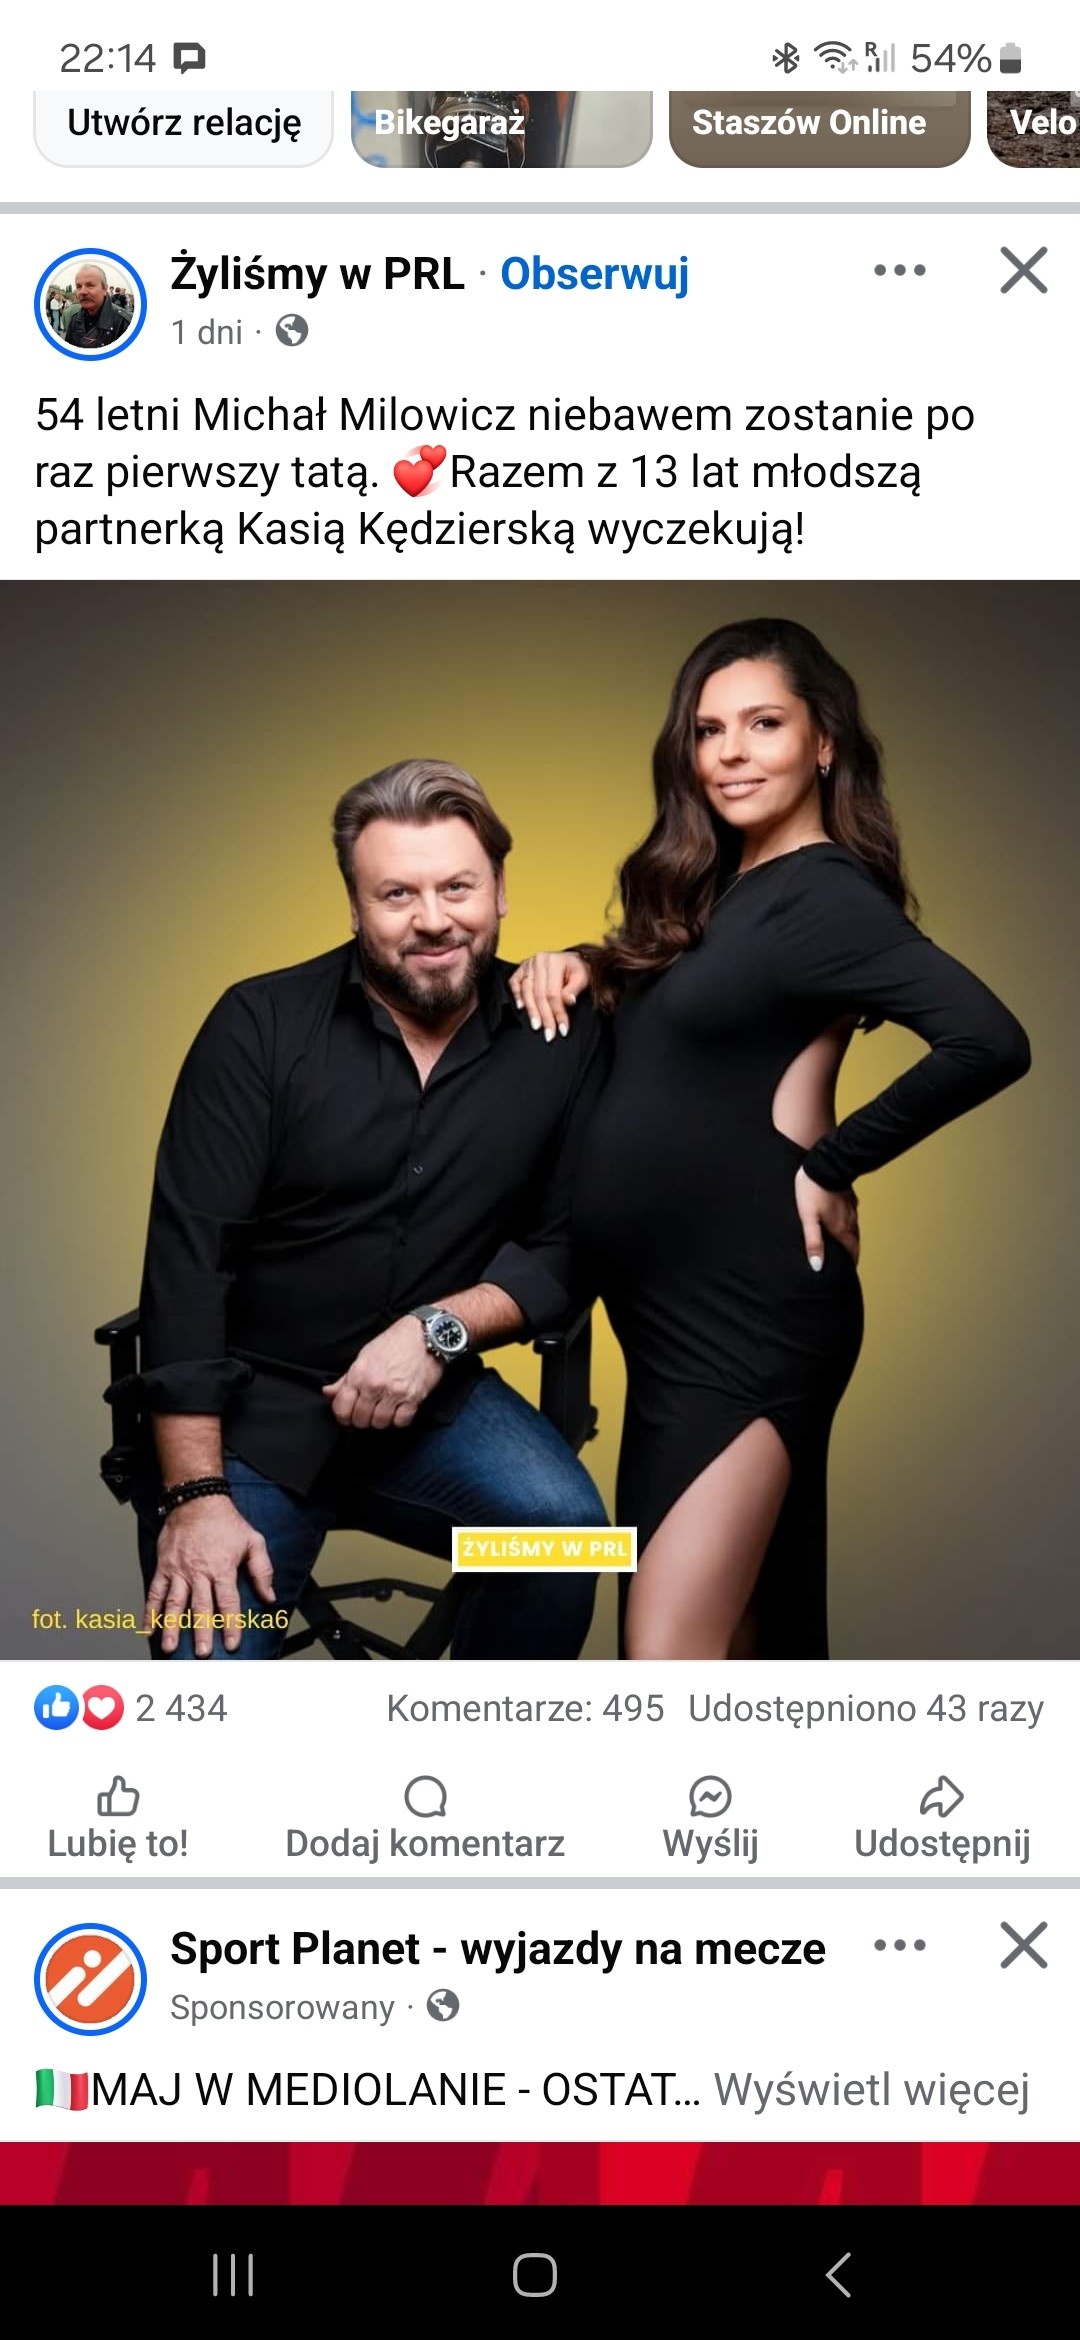1080x2340 pixels.
Task: Open three-dots menu on Sport Planet ad
Action: (x=900, y=1945)
